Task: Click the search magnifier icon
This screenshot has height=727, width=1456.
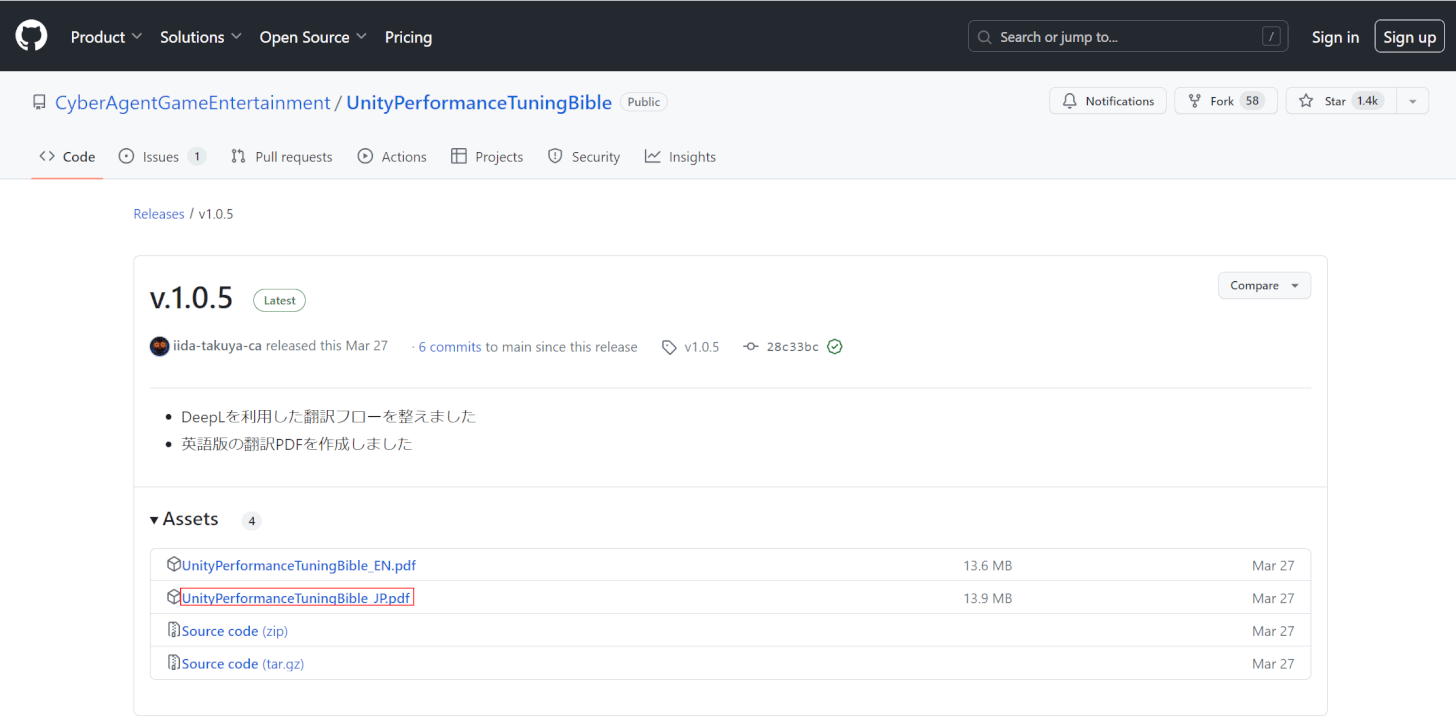Action: click(x=985, y=37)
